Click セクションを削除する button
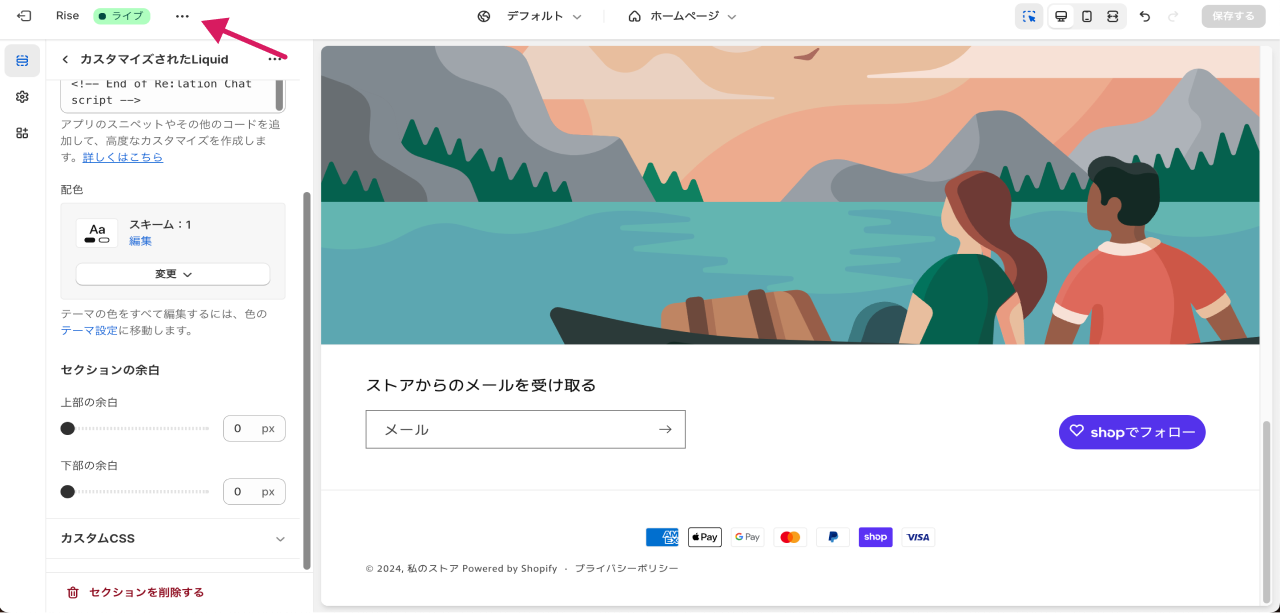This screenshot has height=613, width=1280. pyautogui.click(x=136, y=592)
